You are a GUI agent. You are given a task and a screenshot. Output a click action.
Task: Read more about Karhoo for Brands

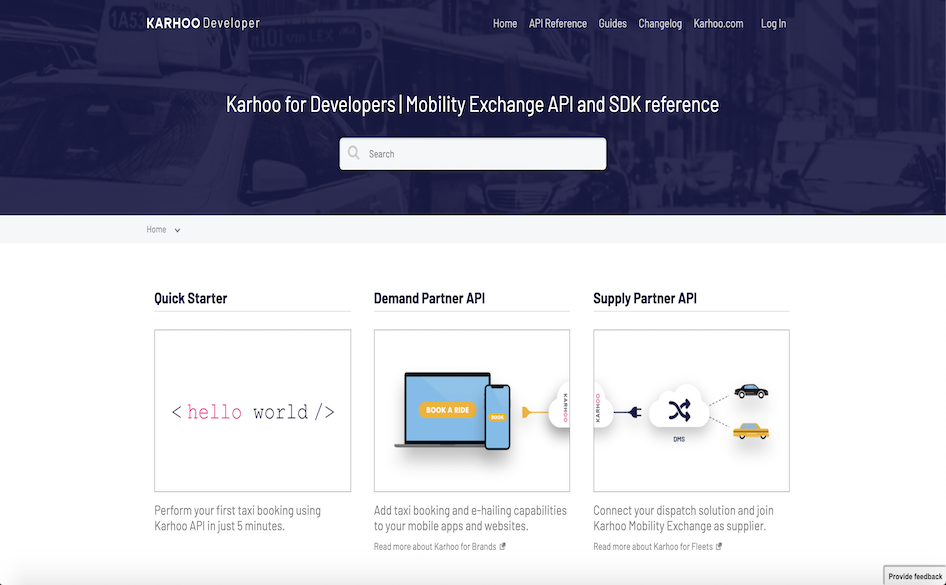435,546
